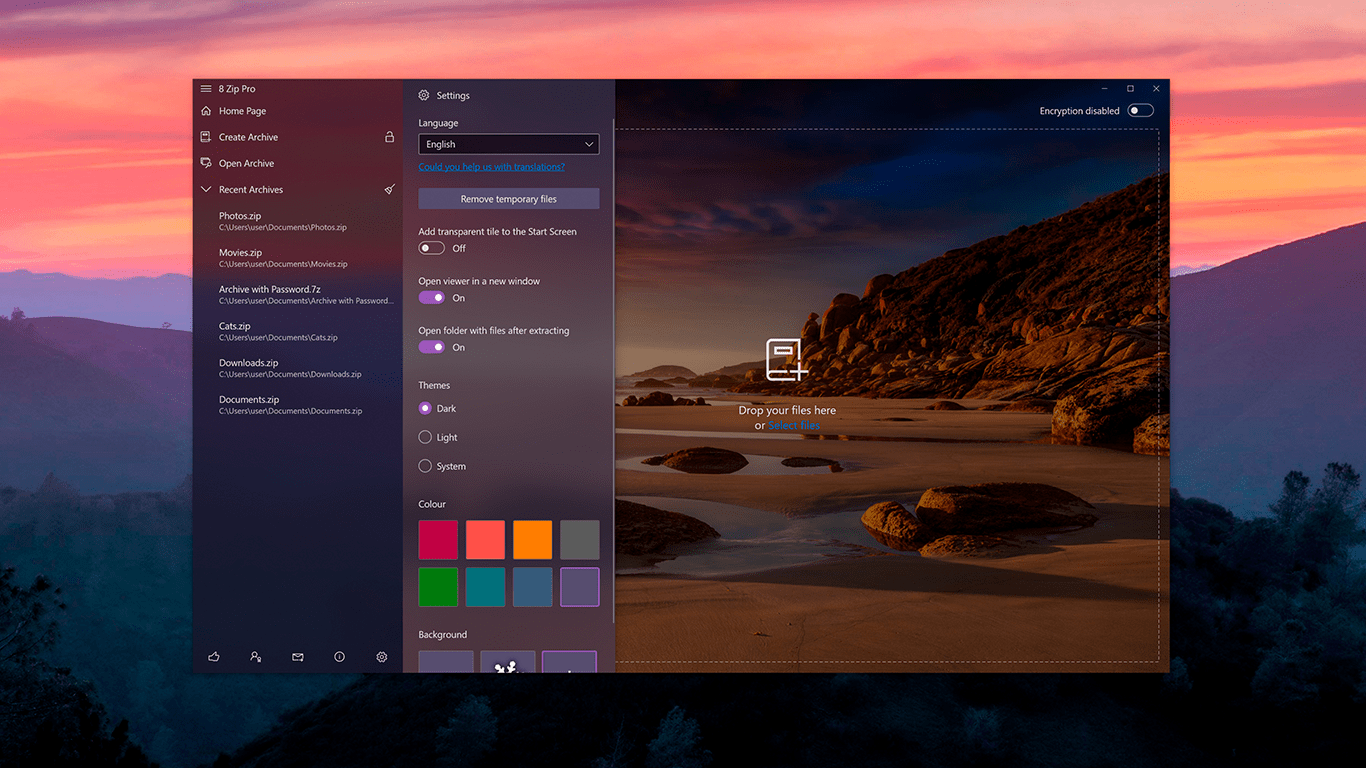Click the 'Themes' section label
Image resolution: width=1366 pixels, height=768 pixels.
point(434,385)
